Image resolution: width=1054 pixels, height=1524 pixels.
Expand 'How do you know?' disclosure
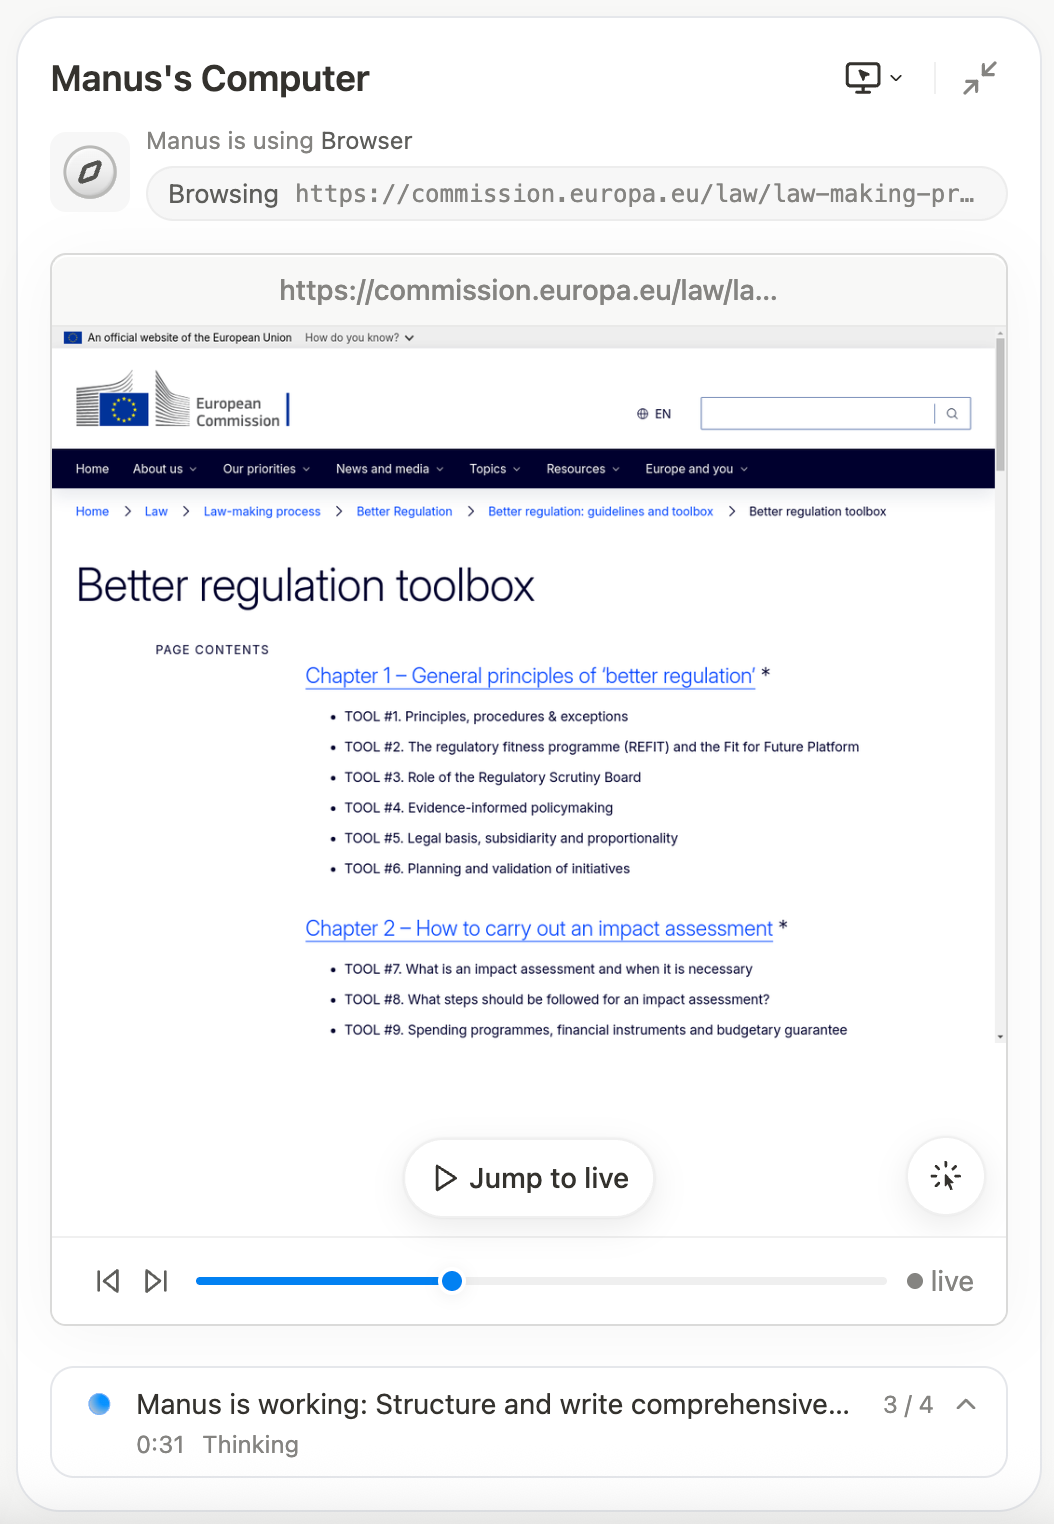359,338
